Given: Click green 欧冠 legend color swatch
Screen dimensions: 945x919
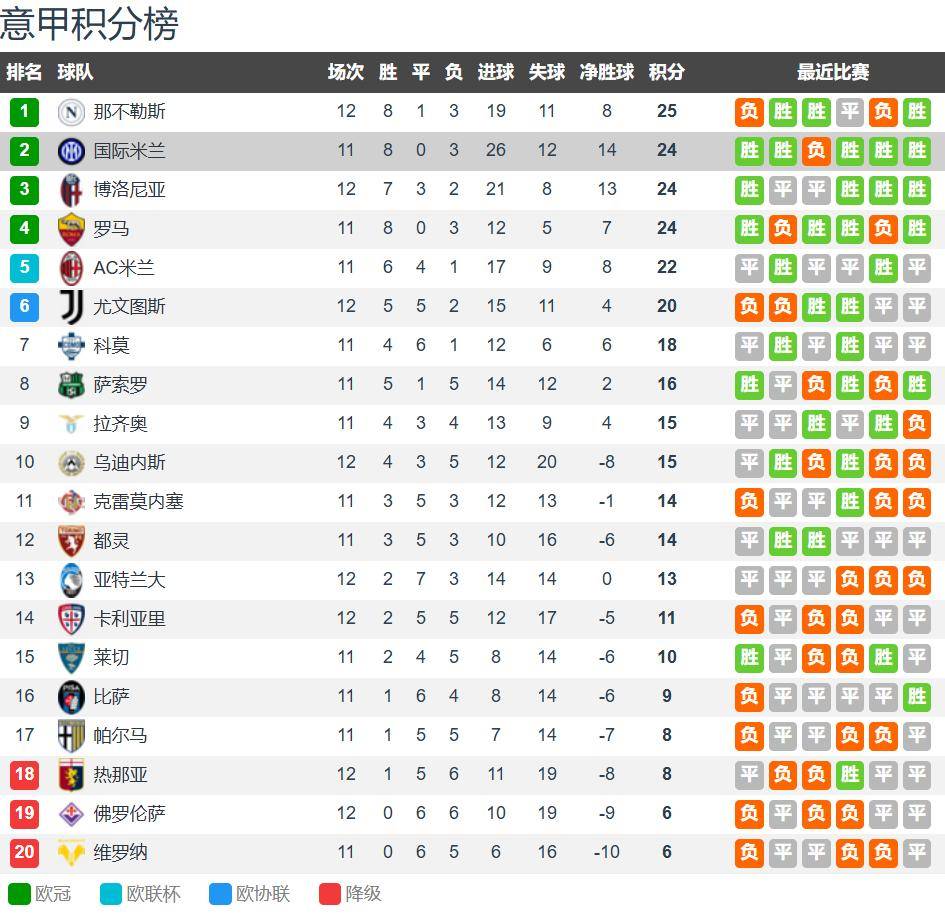Looking at the screenshot, I should (x=19, y=894).
